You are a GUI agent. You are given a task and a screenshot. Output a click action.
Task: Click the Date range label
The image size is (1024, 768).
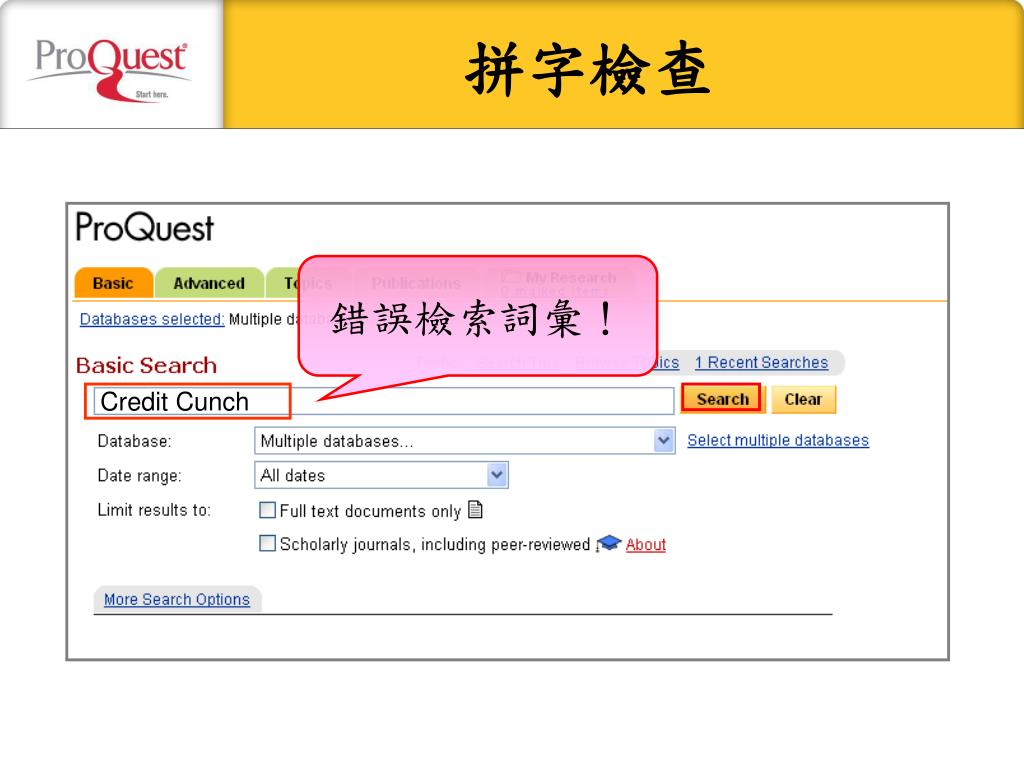[x=139, y=475]
